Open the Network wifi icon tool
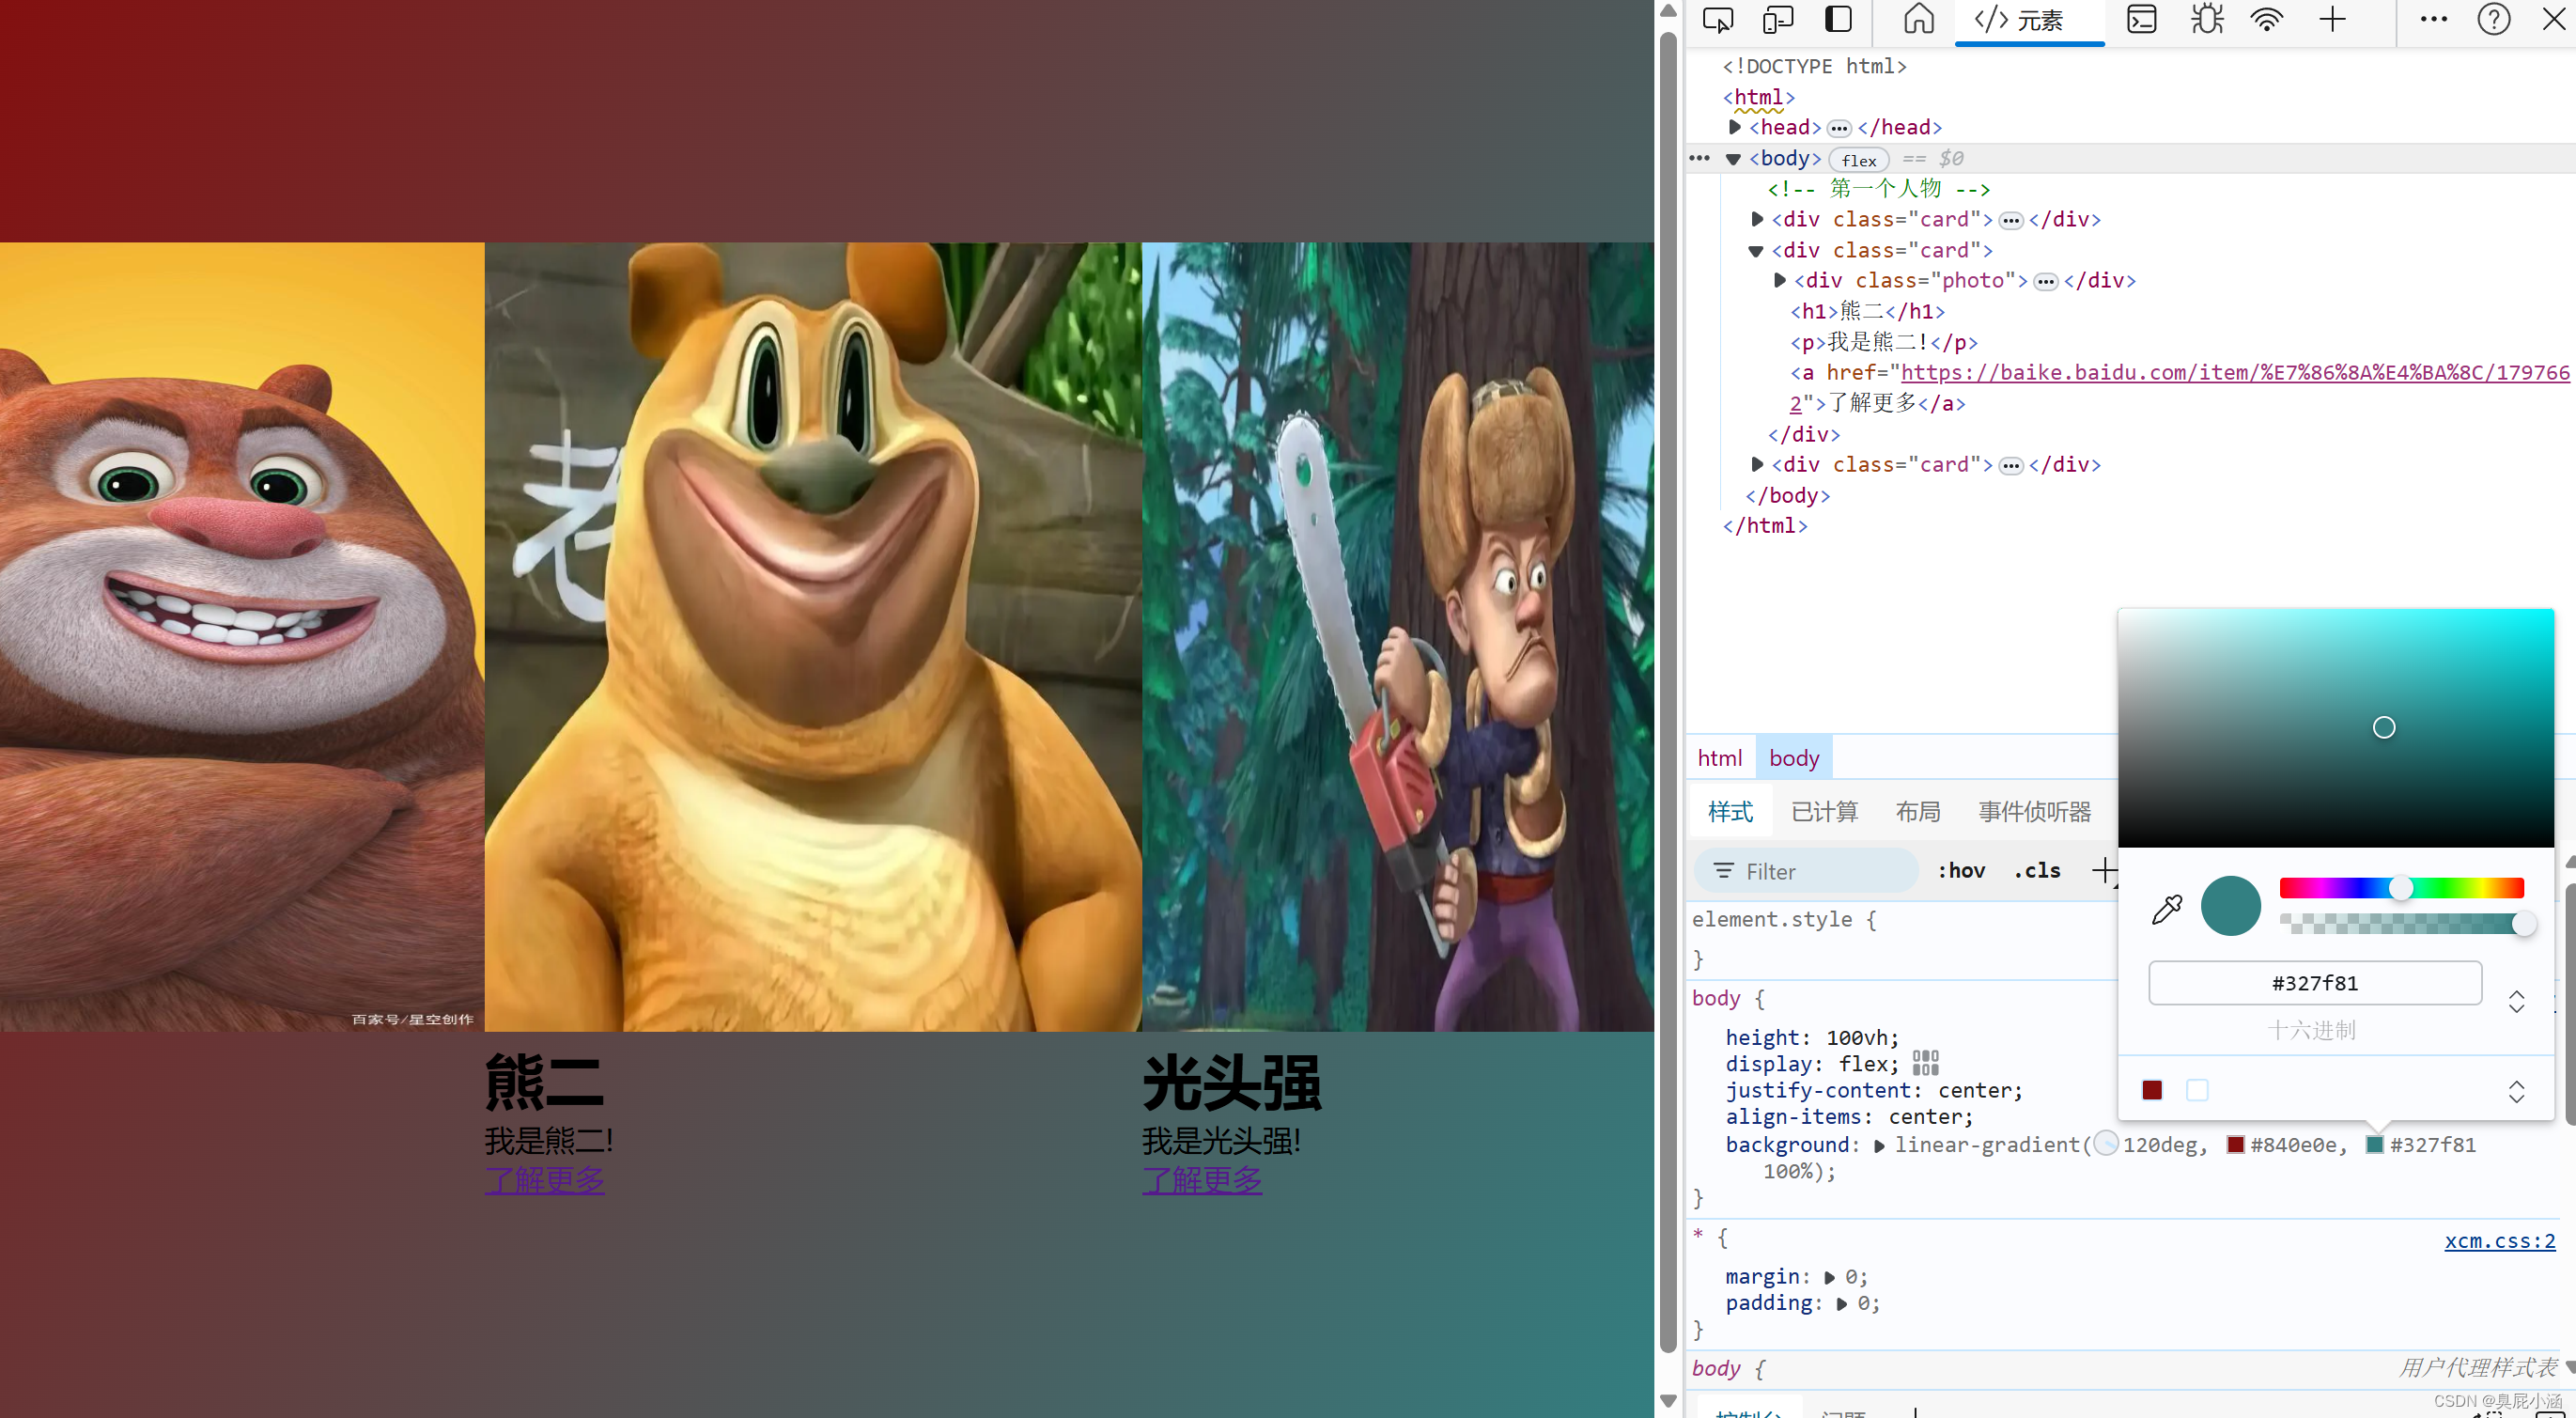This screenshot has height=1418, width=2576. (2267, 20)
